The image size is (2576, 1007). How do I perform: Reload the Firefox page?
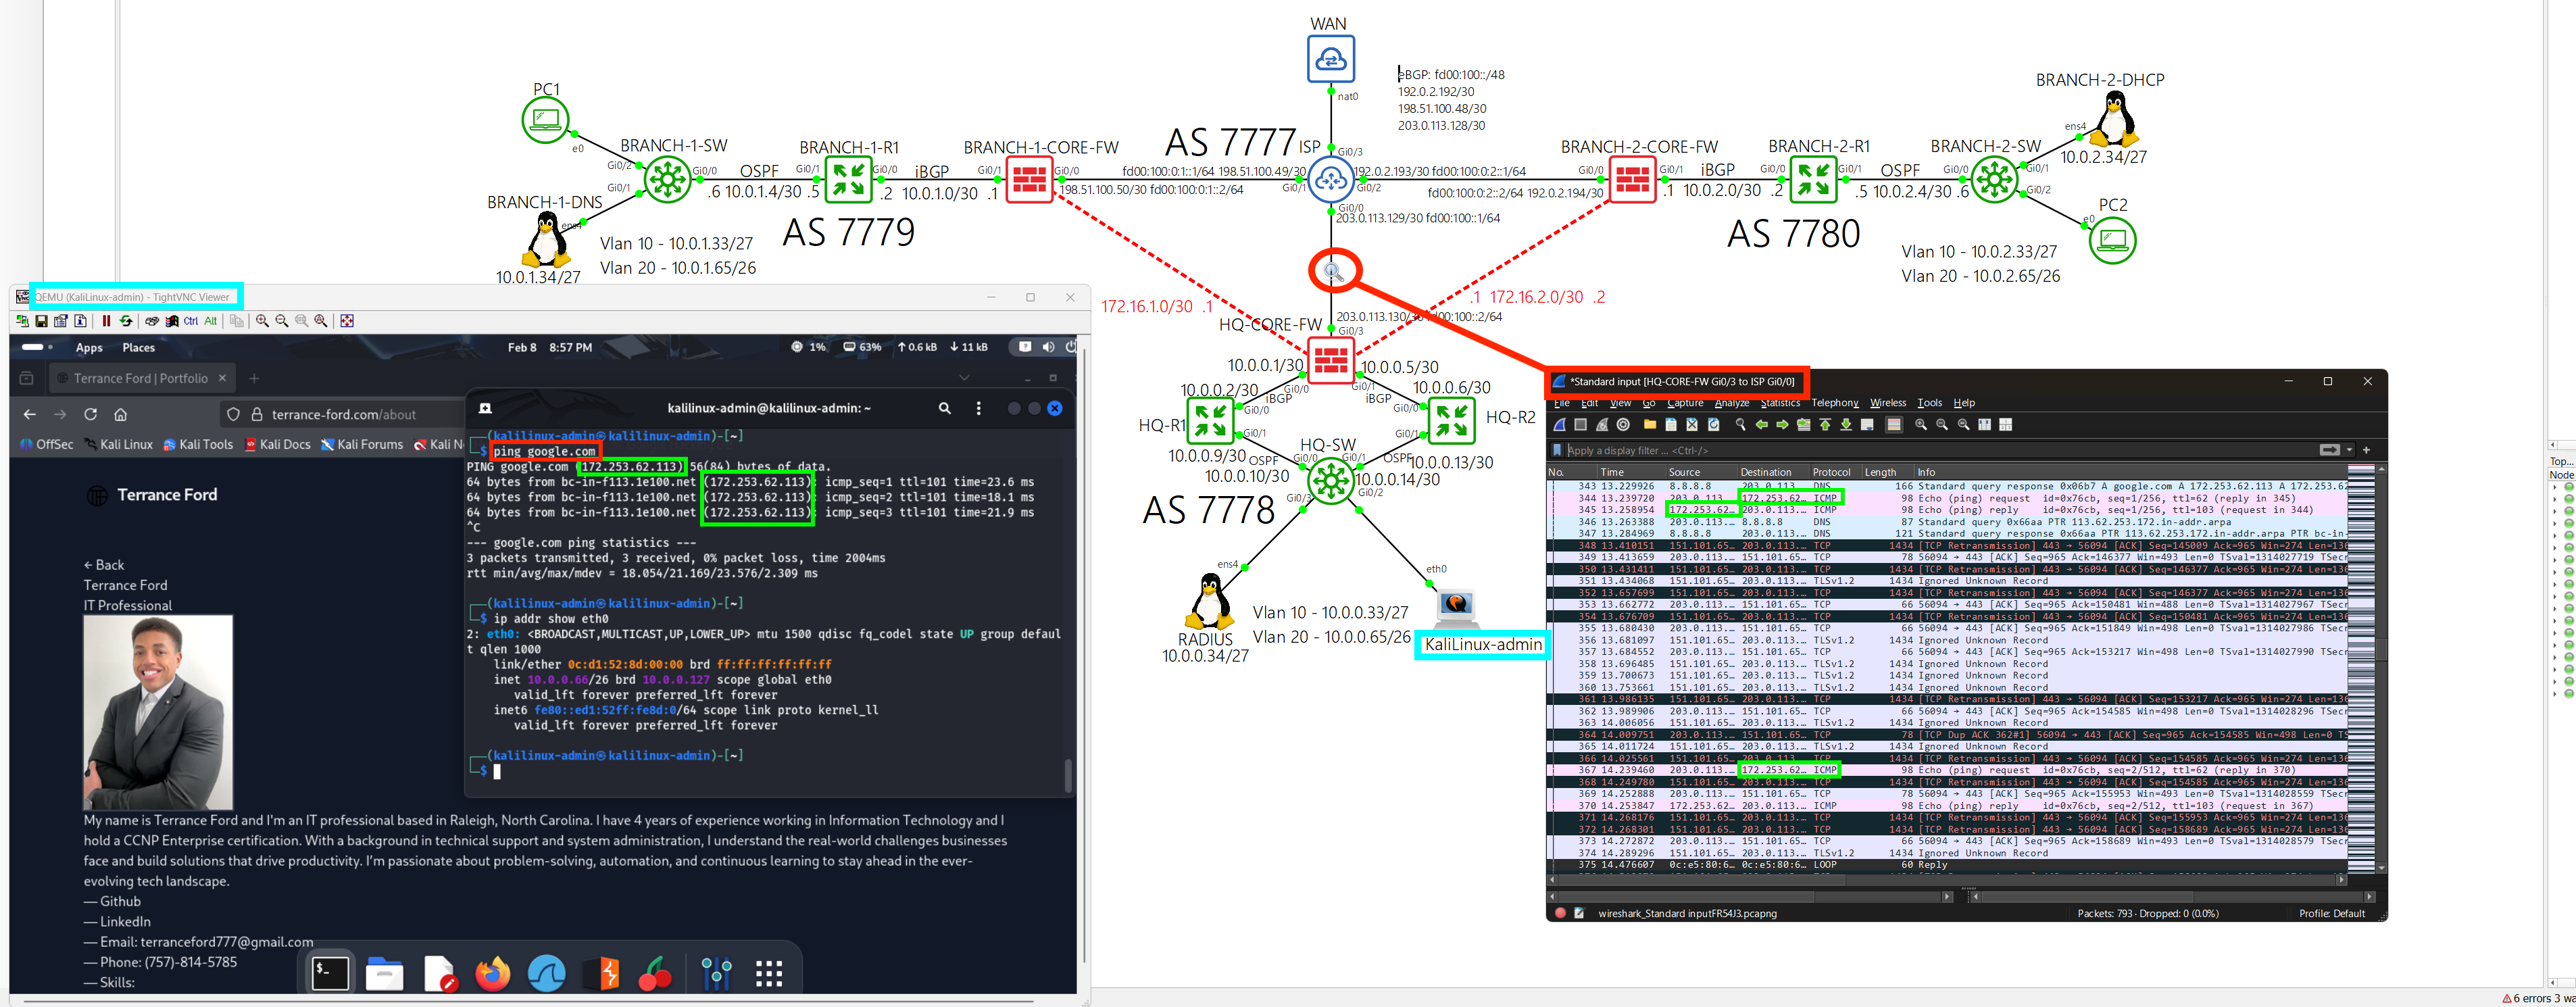point(91,414)
